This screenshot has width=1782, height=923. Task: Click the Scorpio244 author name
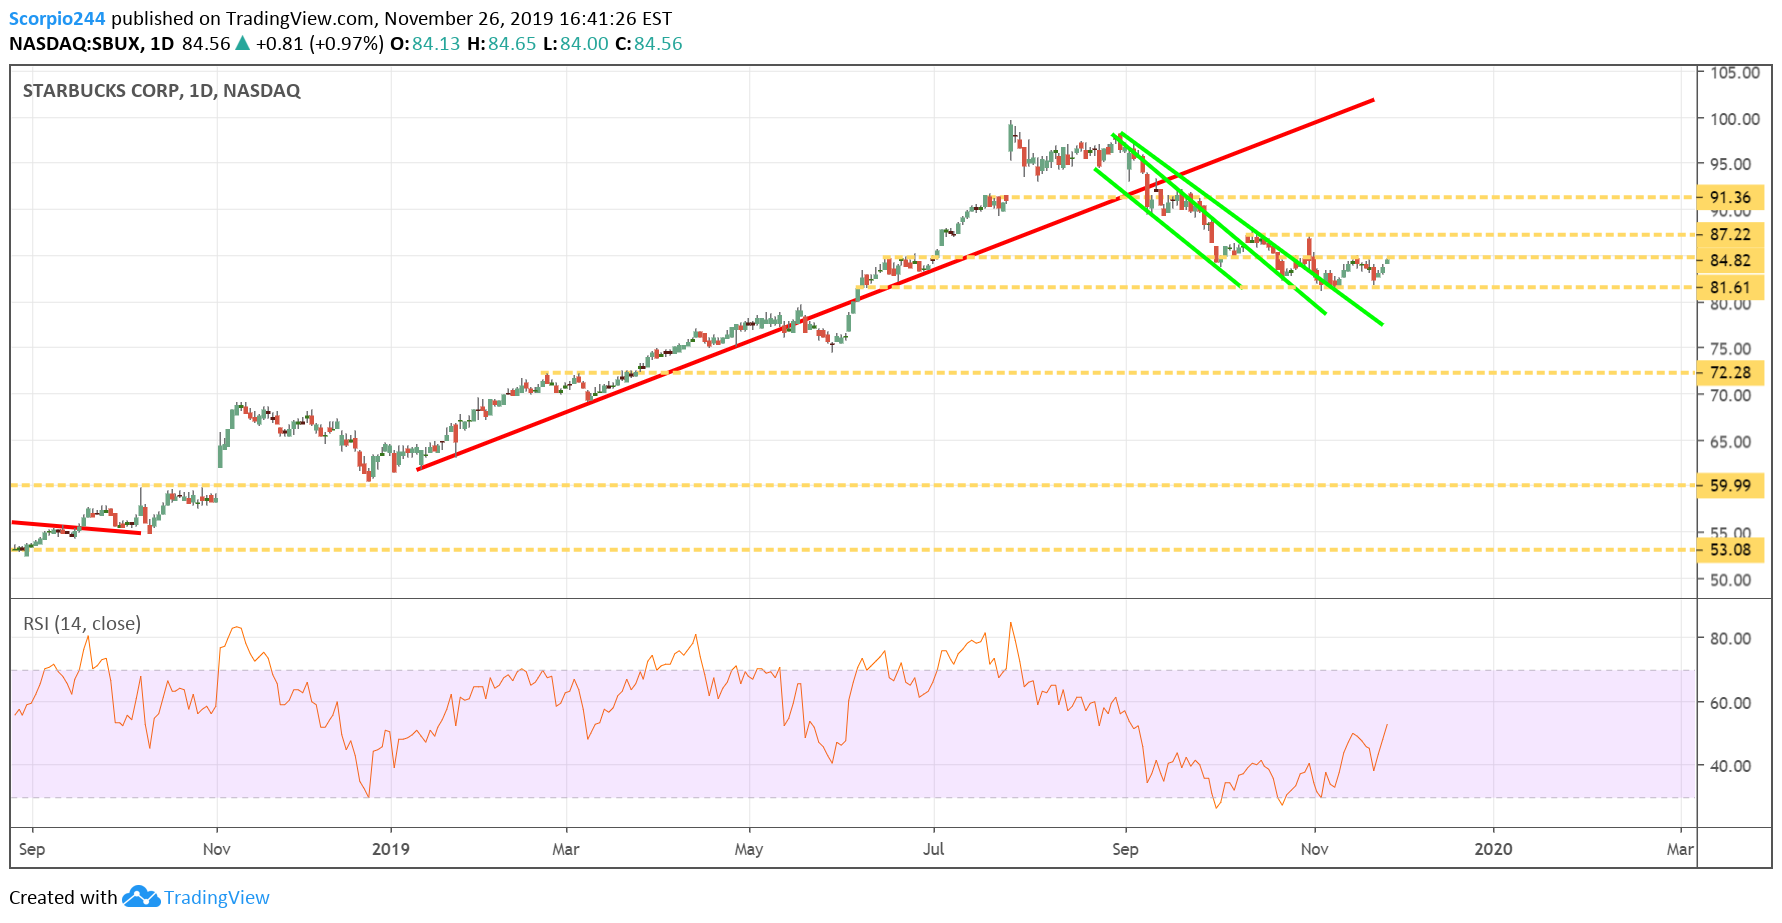(x=57, y=18)
